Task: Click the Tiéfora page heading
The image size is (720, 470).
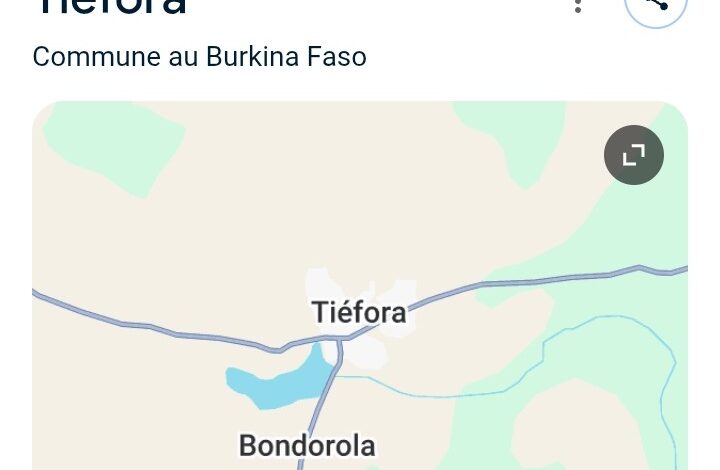Action: tap(112, 6)
